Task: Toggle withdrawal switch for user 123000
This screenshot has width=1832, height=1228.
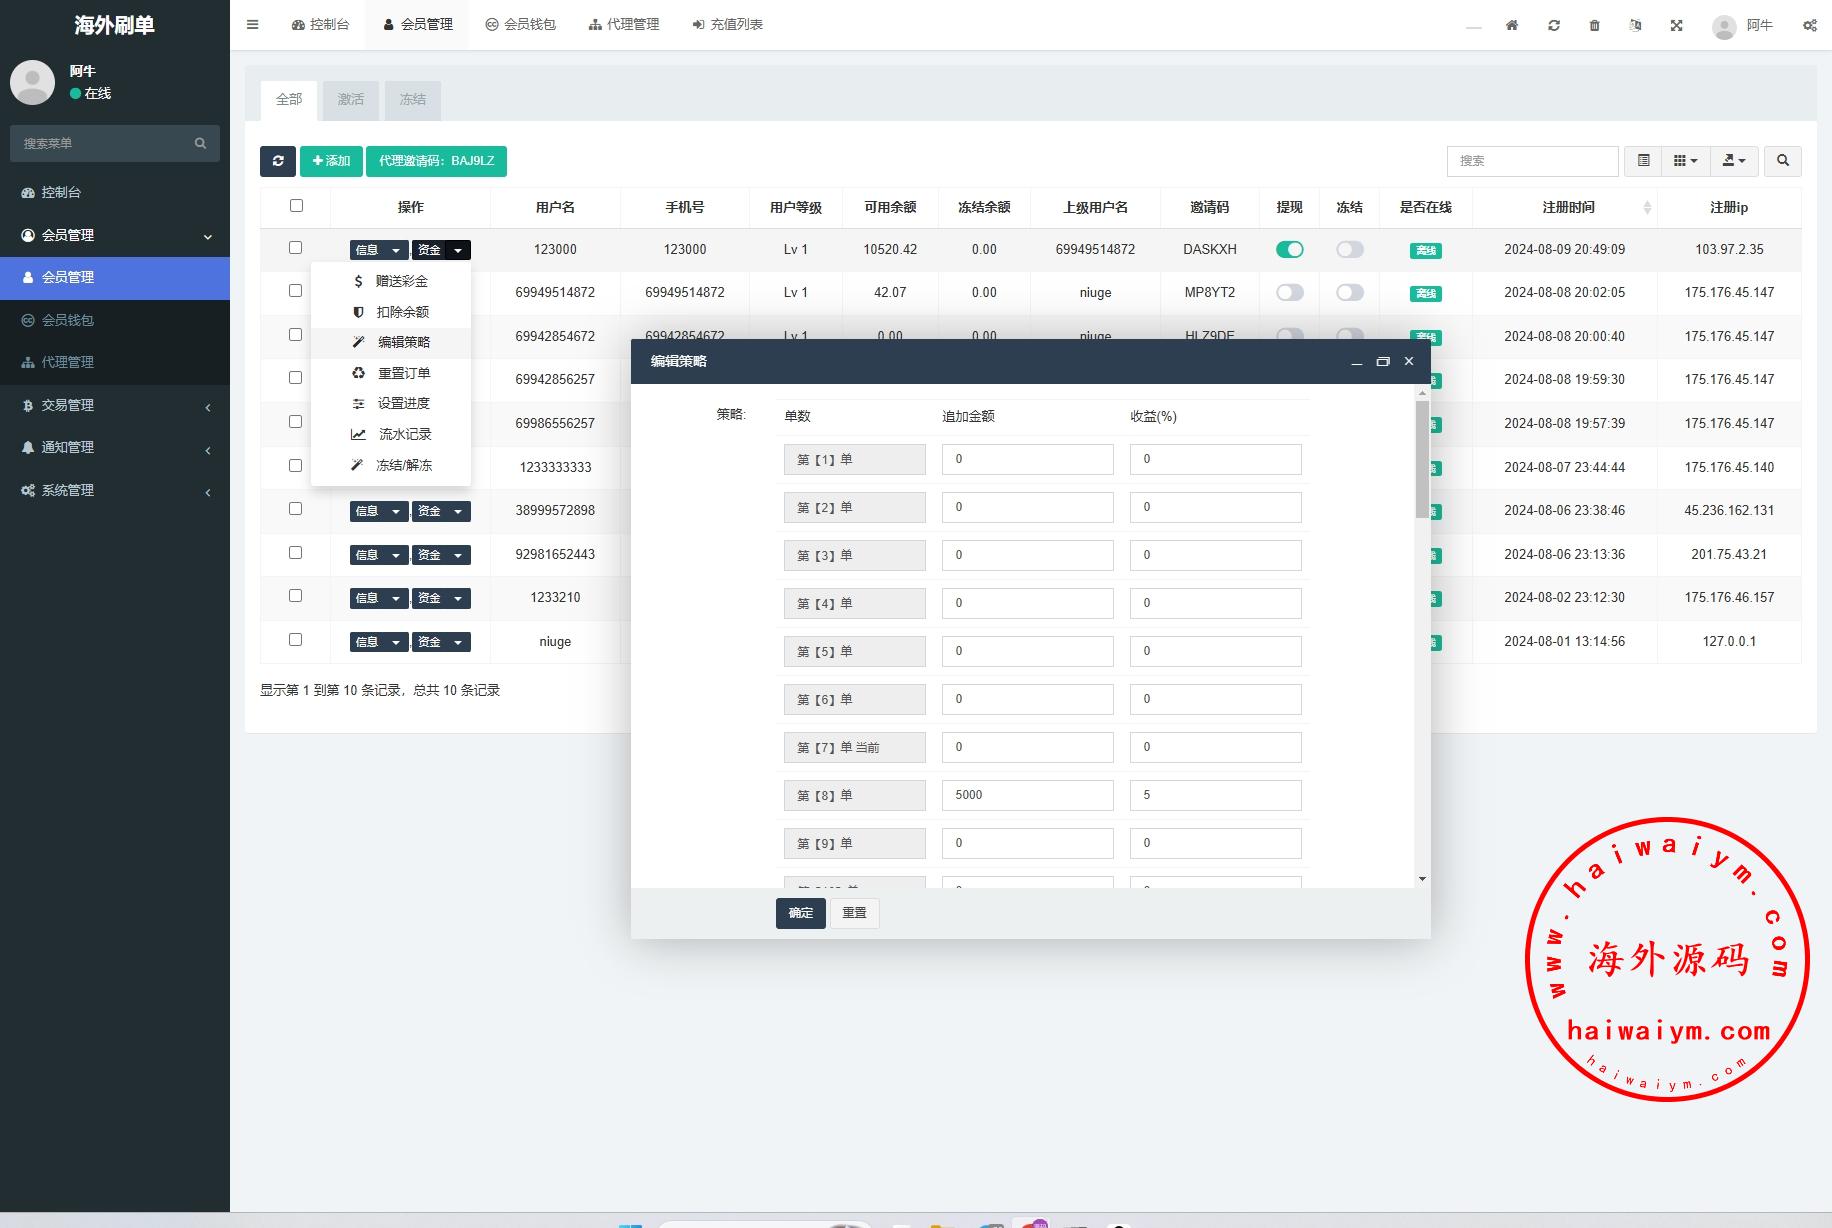Action: pos(1289,250)
